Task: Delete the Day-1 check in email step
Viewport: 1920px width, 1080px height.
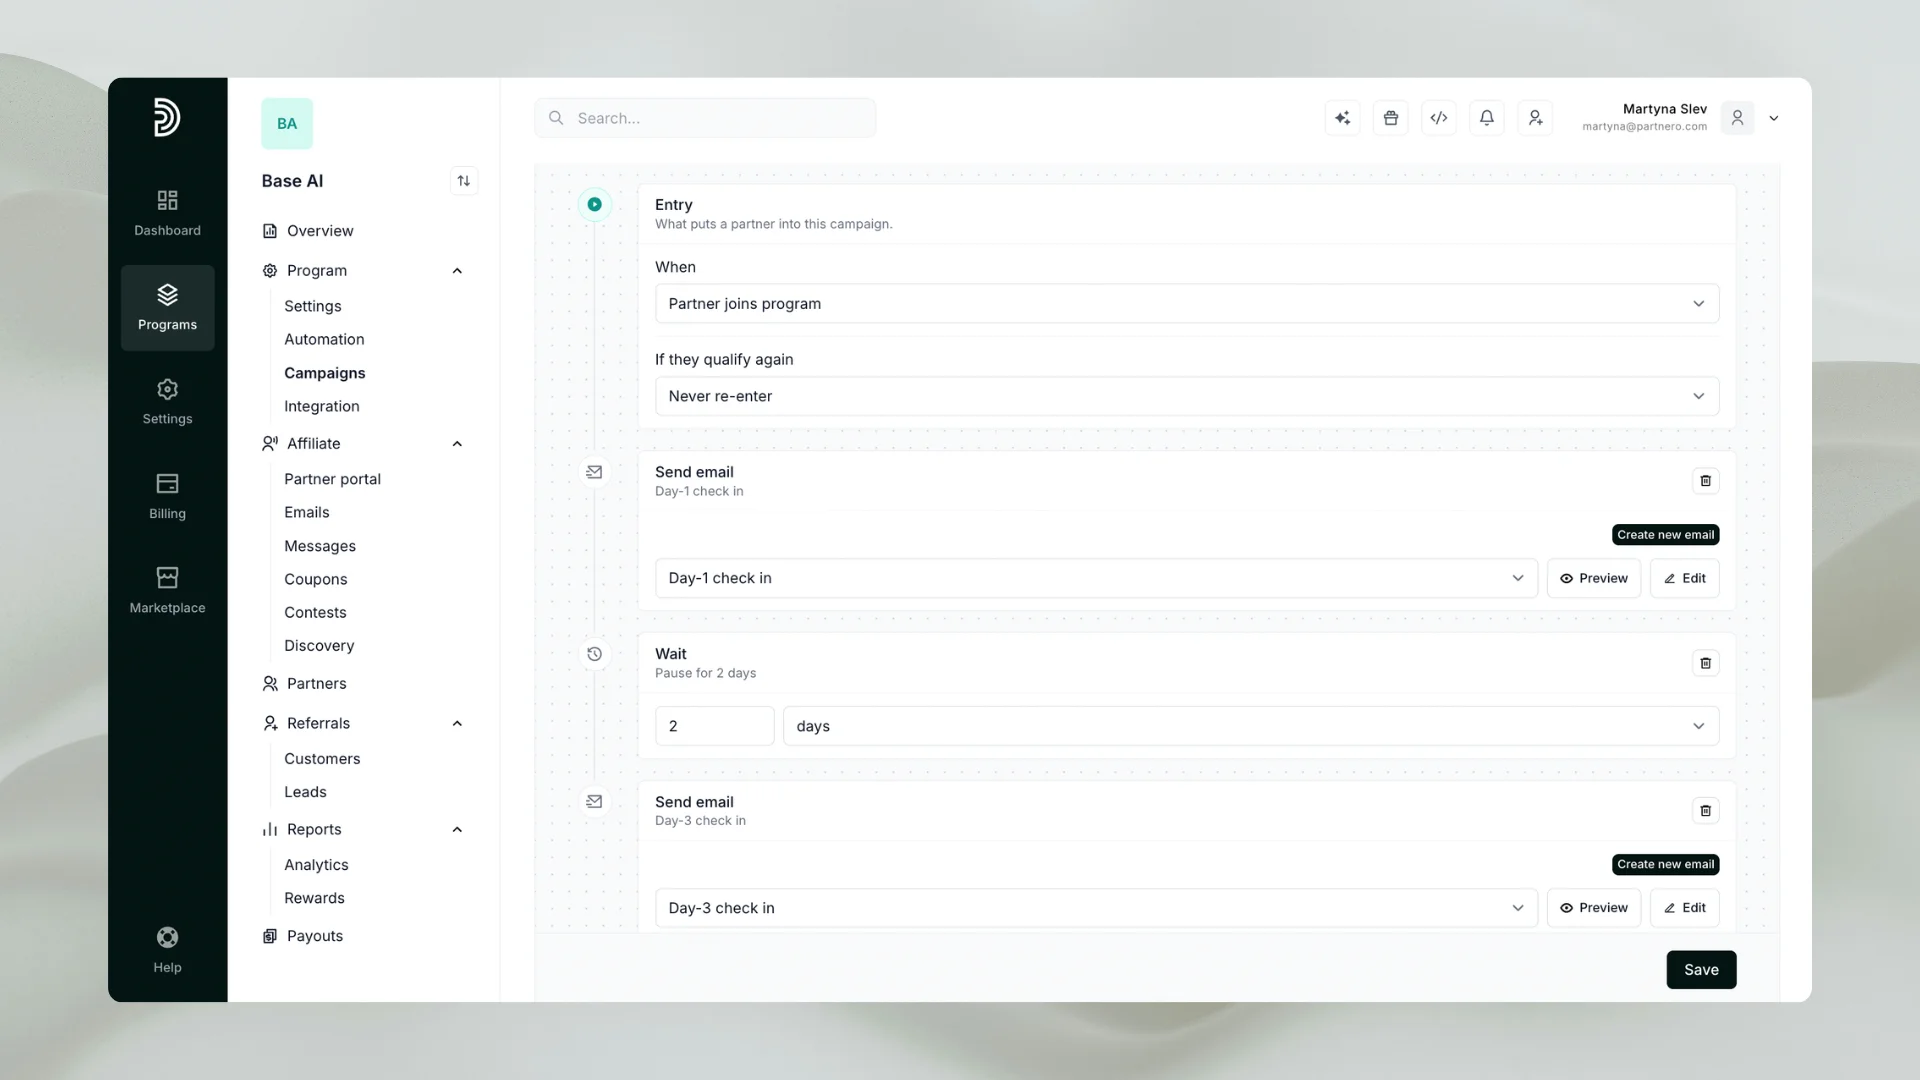Action: pyautogui.click(x=1705, y=481)
